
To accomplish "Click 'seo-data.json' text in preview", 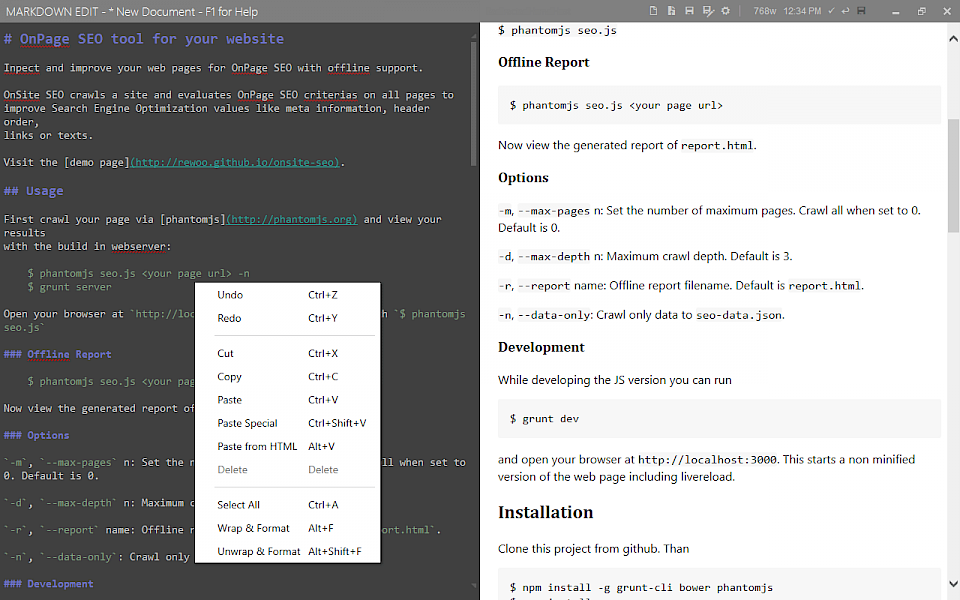I will 739,315.
